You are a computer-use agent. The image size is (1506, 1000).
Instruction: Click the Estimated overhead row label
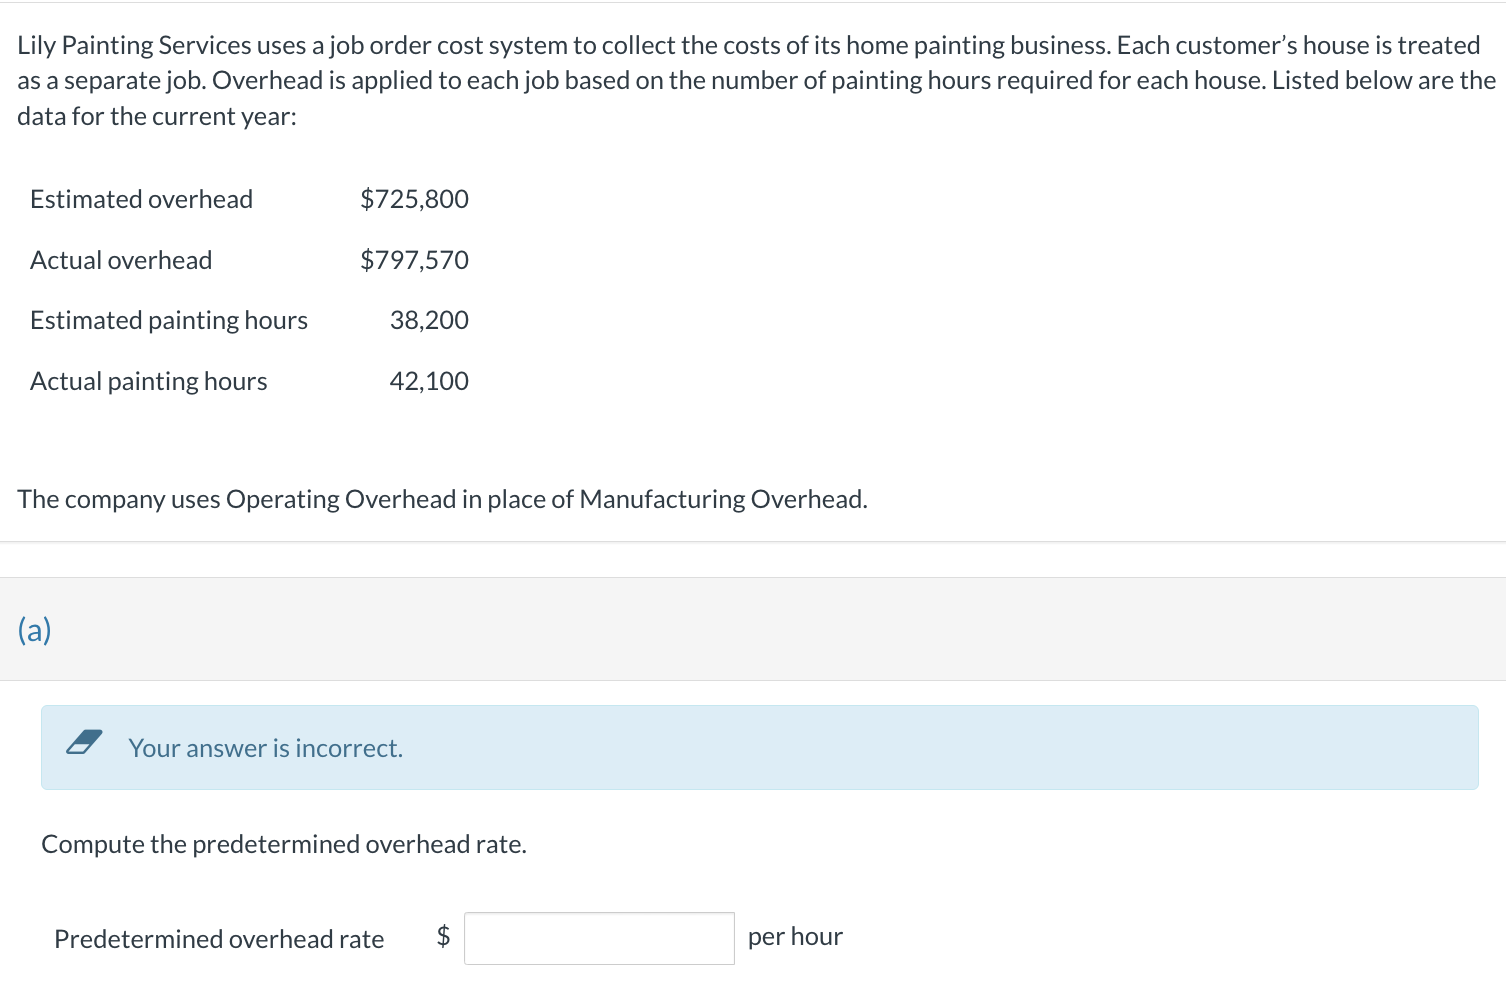click(141, 199)
